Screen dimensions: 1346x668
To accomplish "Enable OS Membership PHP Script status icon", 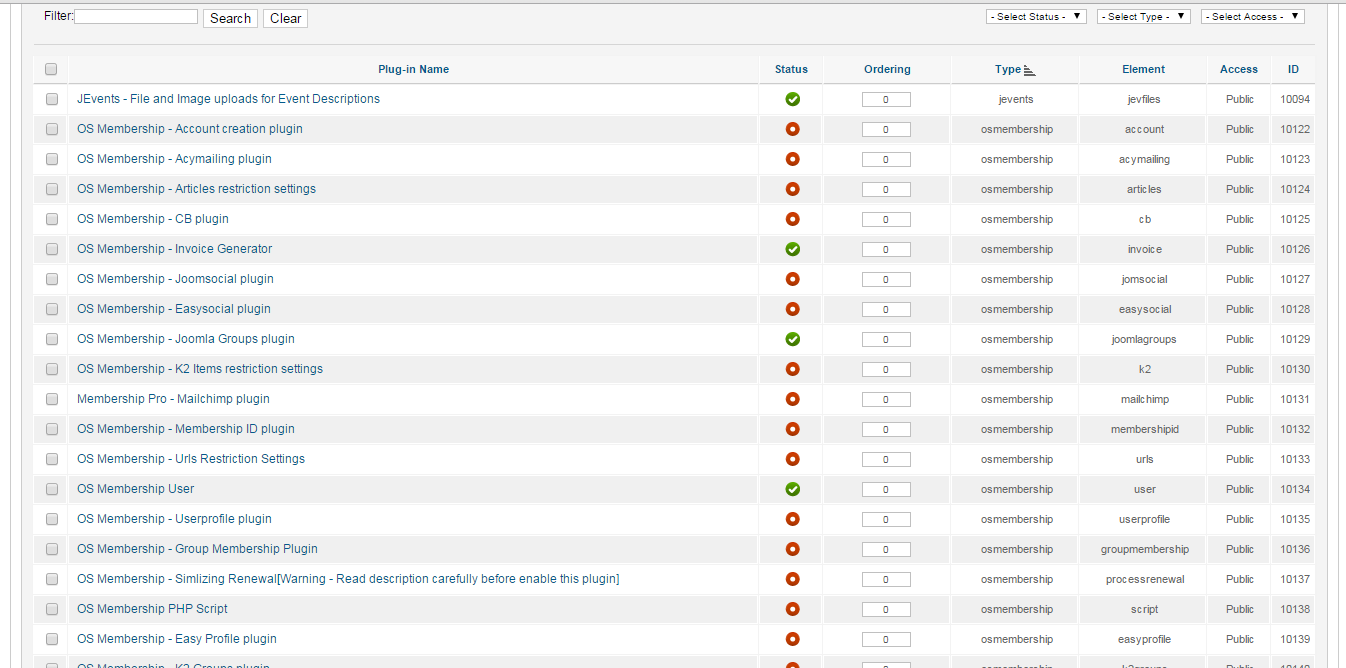I will [792, 609].
